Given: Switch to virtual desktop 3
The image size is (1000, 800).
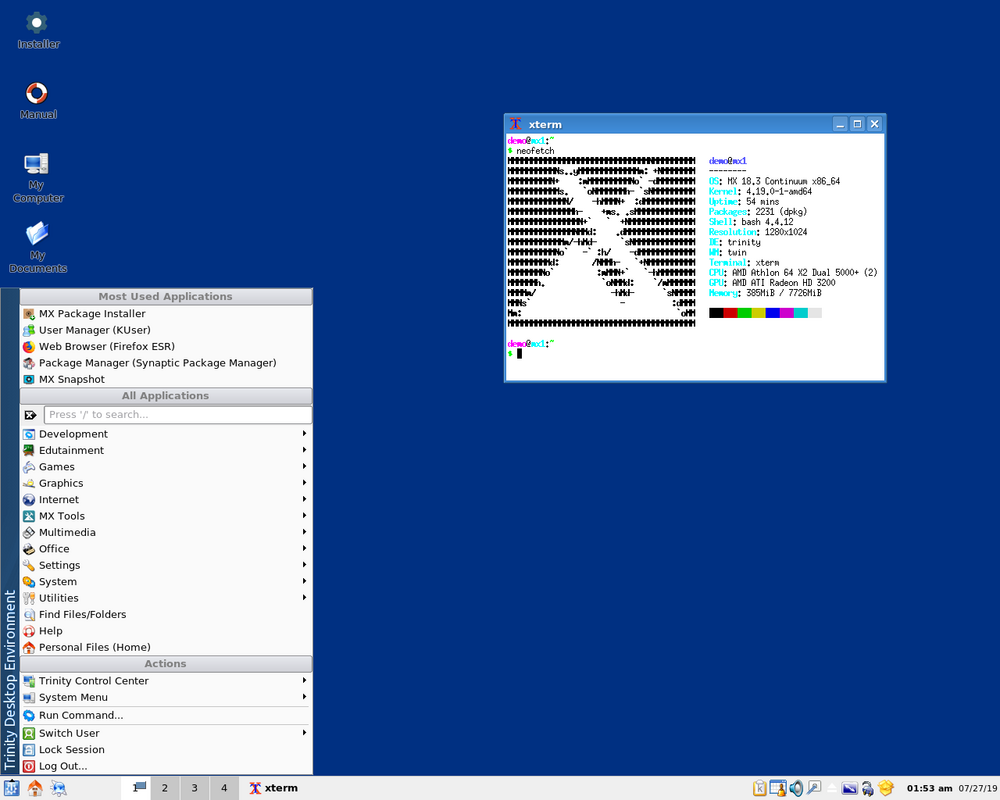Looking at the screenshot, I should [195, 788].
